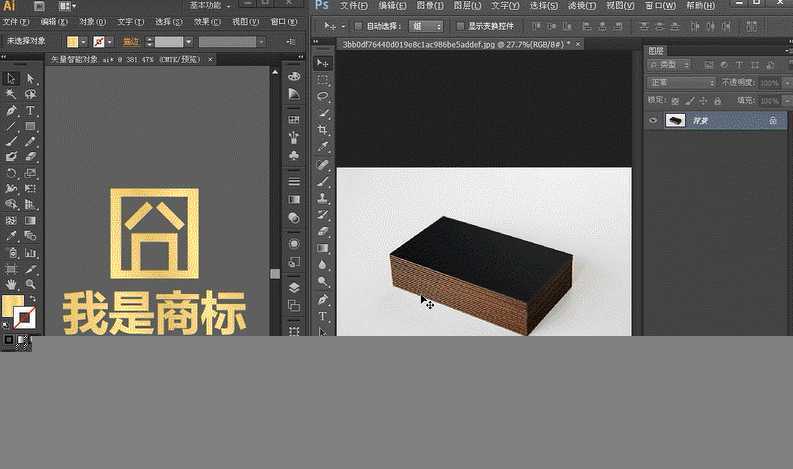The width and height of the screenshot is (793, 469).
Task: Open tool preset picker arrow in Photoshop options
Action: tap(343, 26)
